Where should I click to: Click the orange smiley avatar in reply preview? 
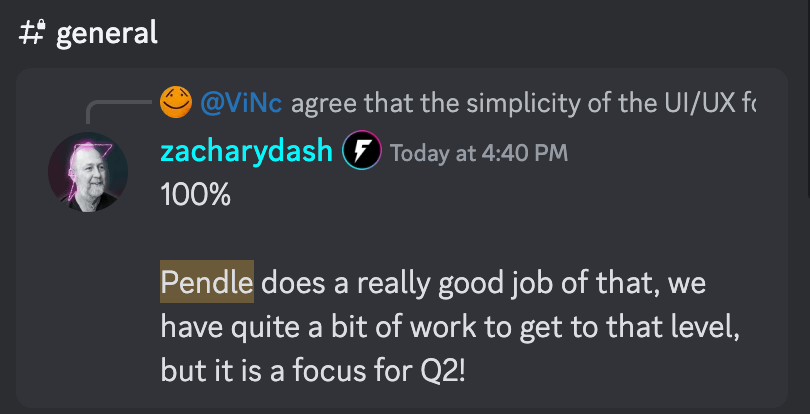pyautogui.click(x=175, y=100)
